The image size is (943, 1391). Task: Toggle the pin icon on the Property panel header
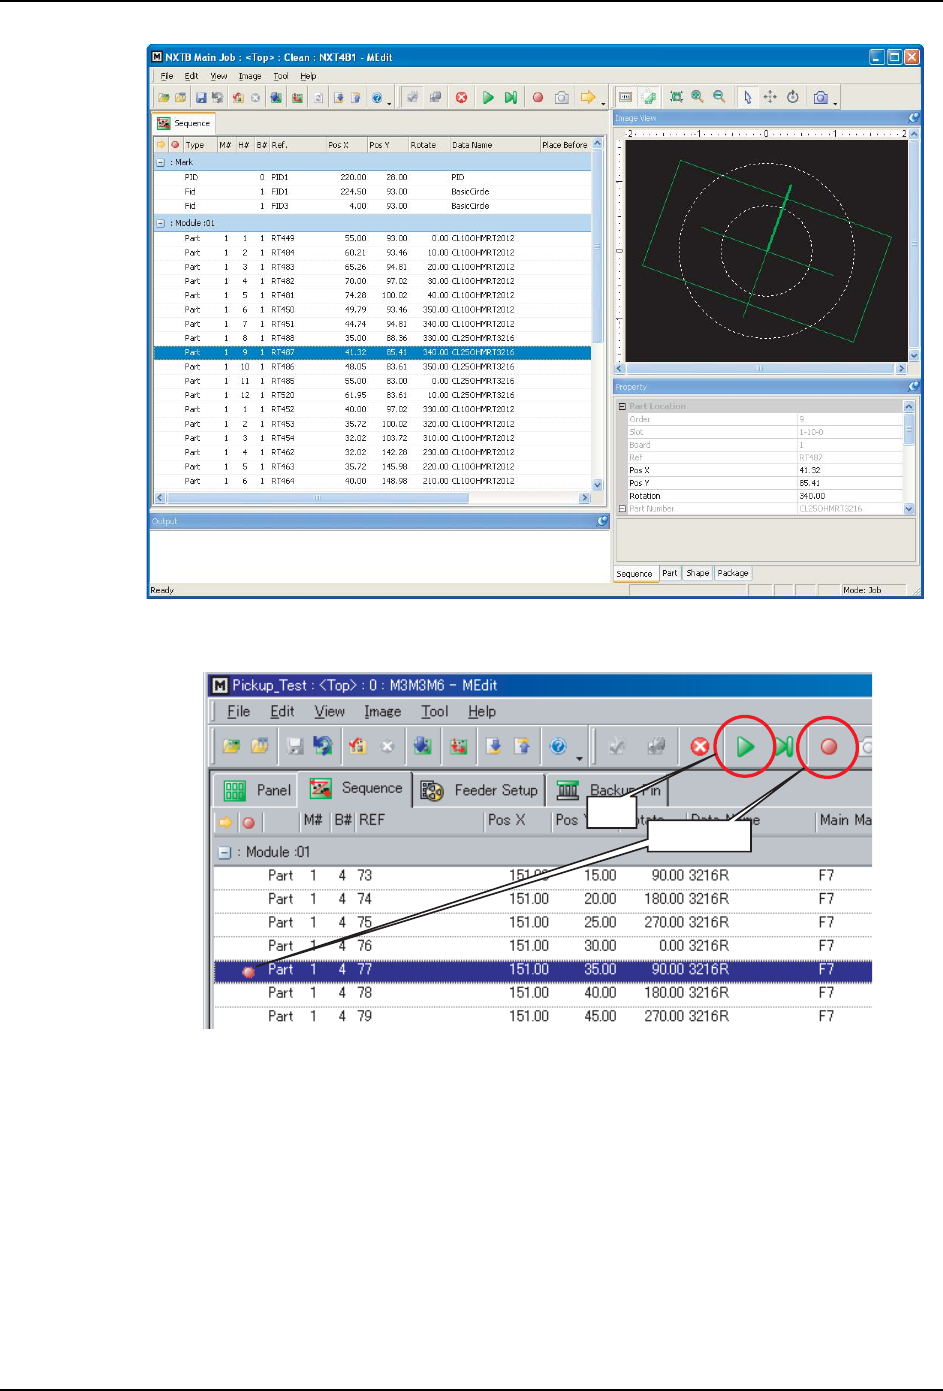pyautogui.click(x=913, y=386)
